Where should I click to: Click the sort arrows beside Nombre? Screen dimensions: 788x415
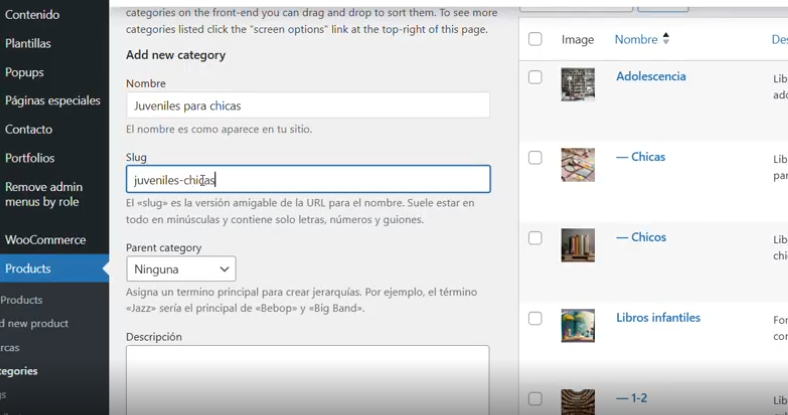coord(666,39)
